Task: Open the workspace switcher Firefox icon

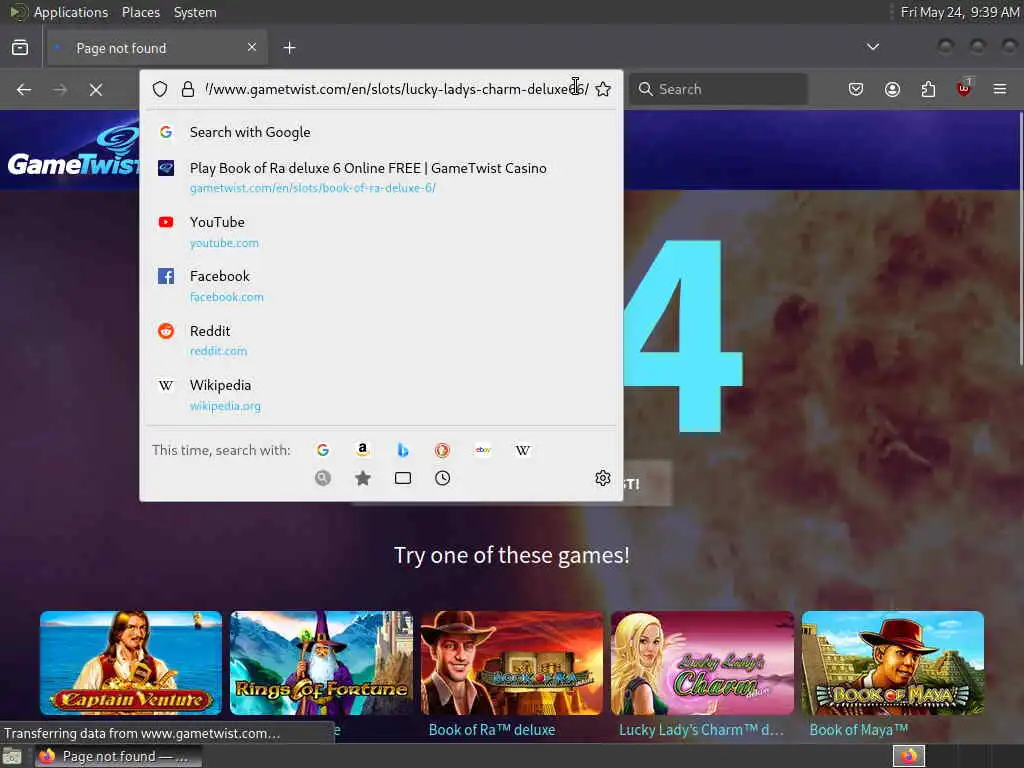Action: tap(909, 756)
